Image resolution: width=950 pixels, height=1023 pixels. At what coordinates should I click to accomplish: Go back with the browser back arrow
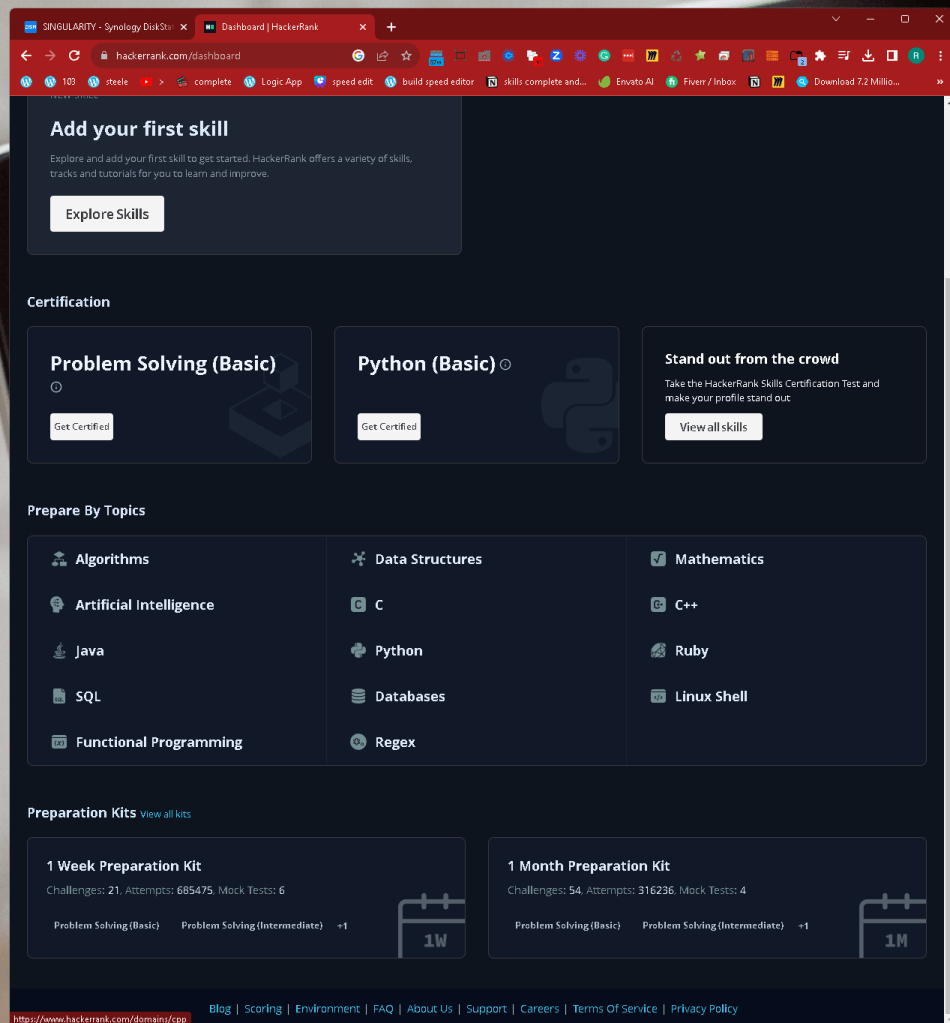tap(26, 55)
